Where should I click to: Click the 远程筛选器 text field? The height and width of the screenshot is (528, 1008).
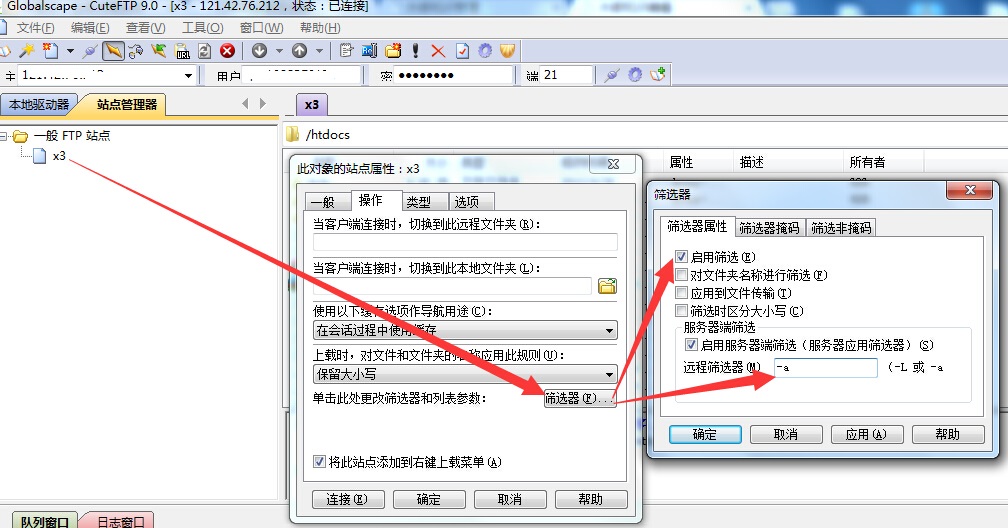(x=825, y=368)
